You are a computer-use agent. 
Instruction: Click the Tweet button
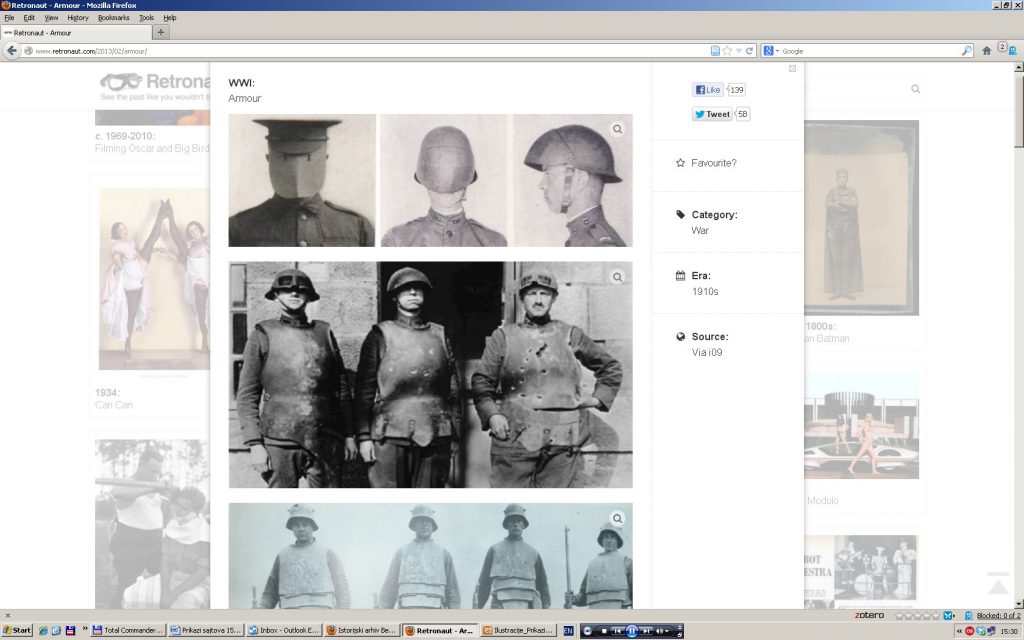pyautogui.click(x=712, y=114)
